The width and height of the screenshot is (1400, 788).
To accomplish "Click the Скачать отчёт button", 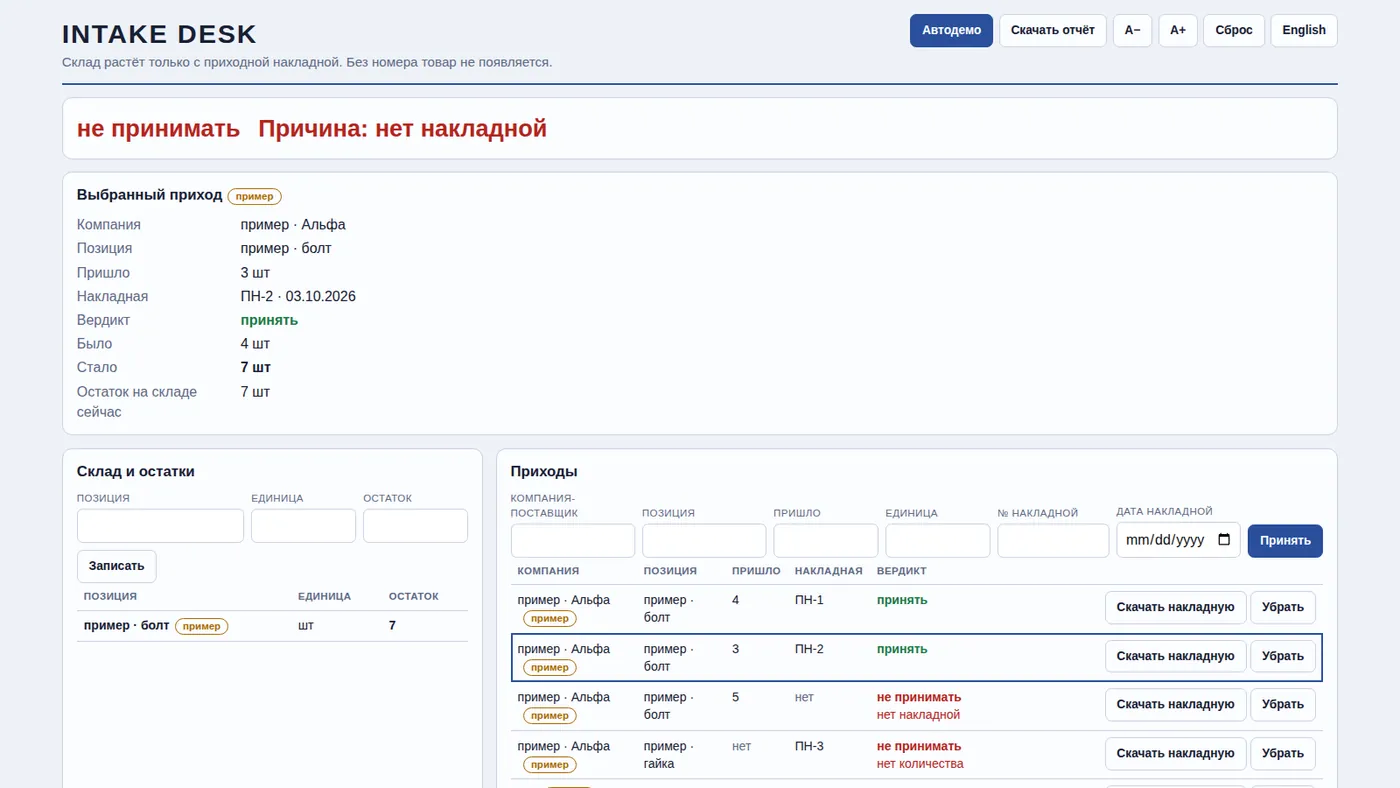I will (1052, 30).
